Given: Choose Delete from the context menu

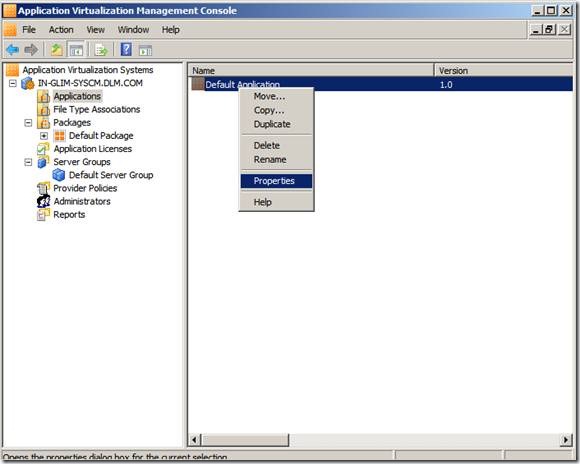Looking at the screenshot, I should point(276,146).
